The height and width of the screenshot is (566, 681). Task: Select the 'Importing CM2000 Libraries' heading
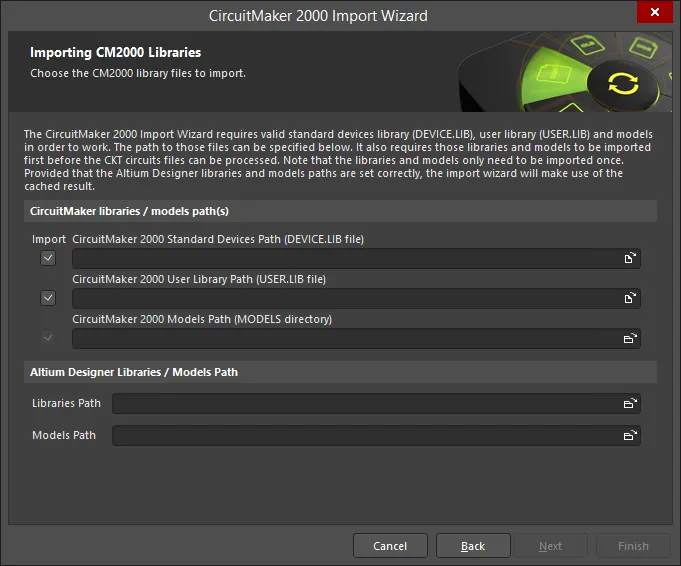(116, 53)
